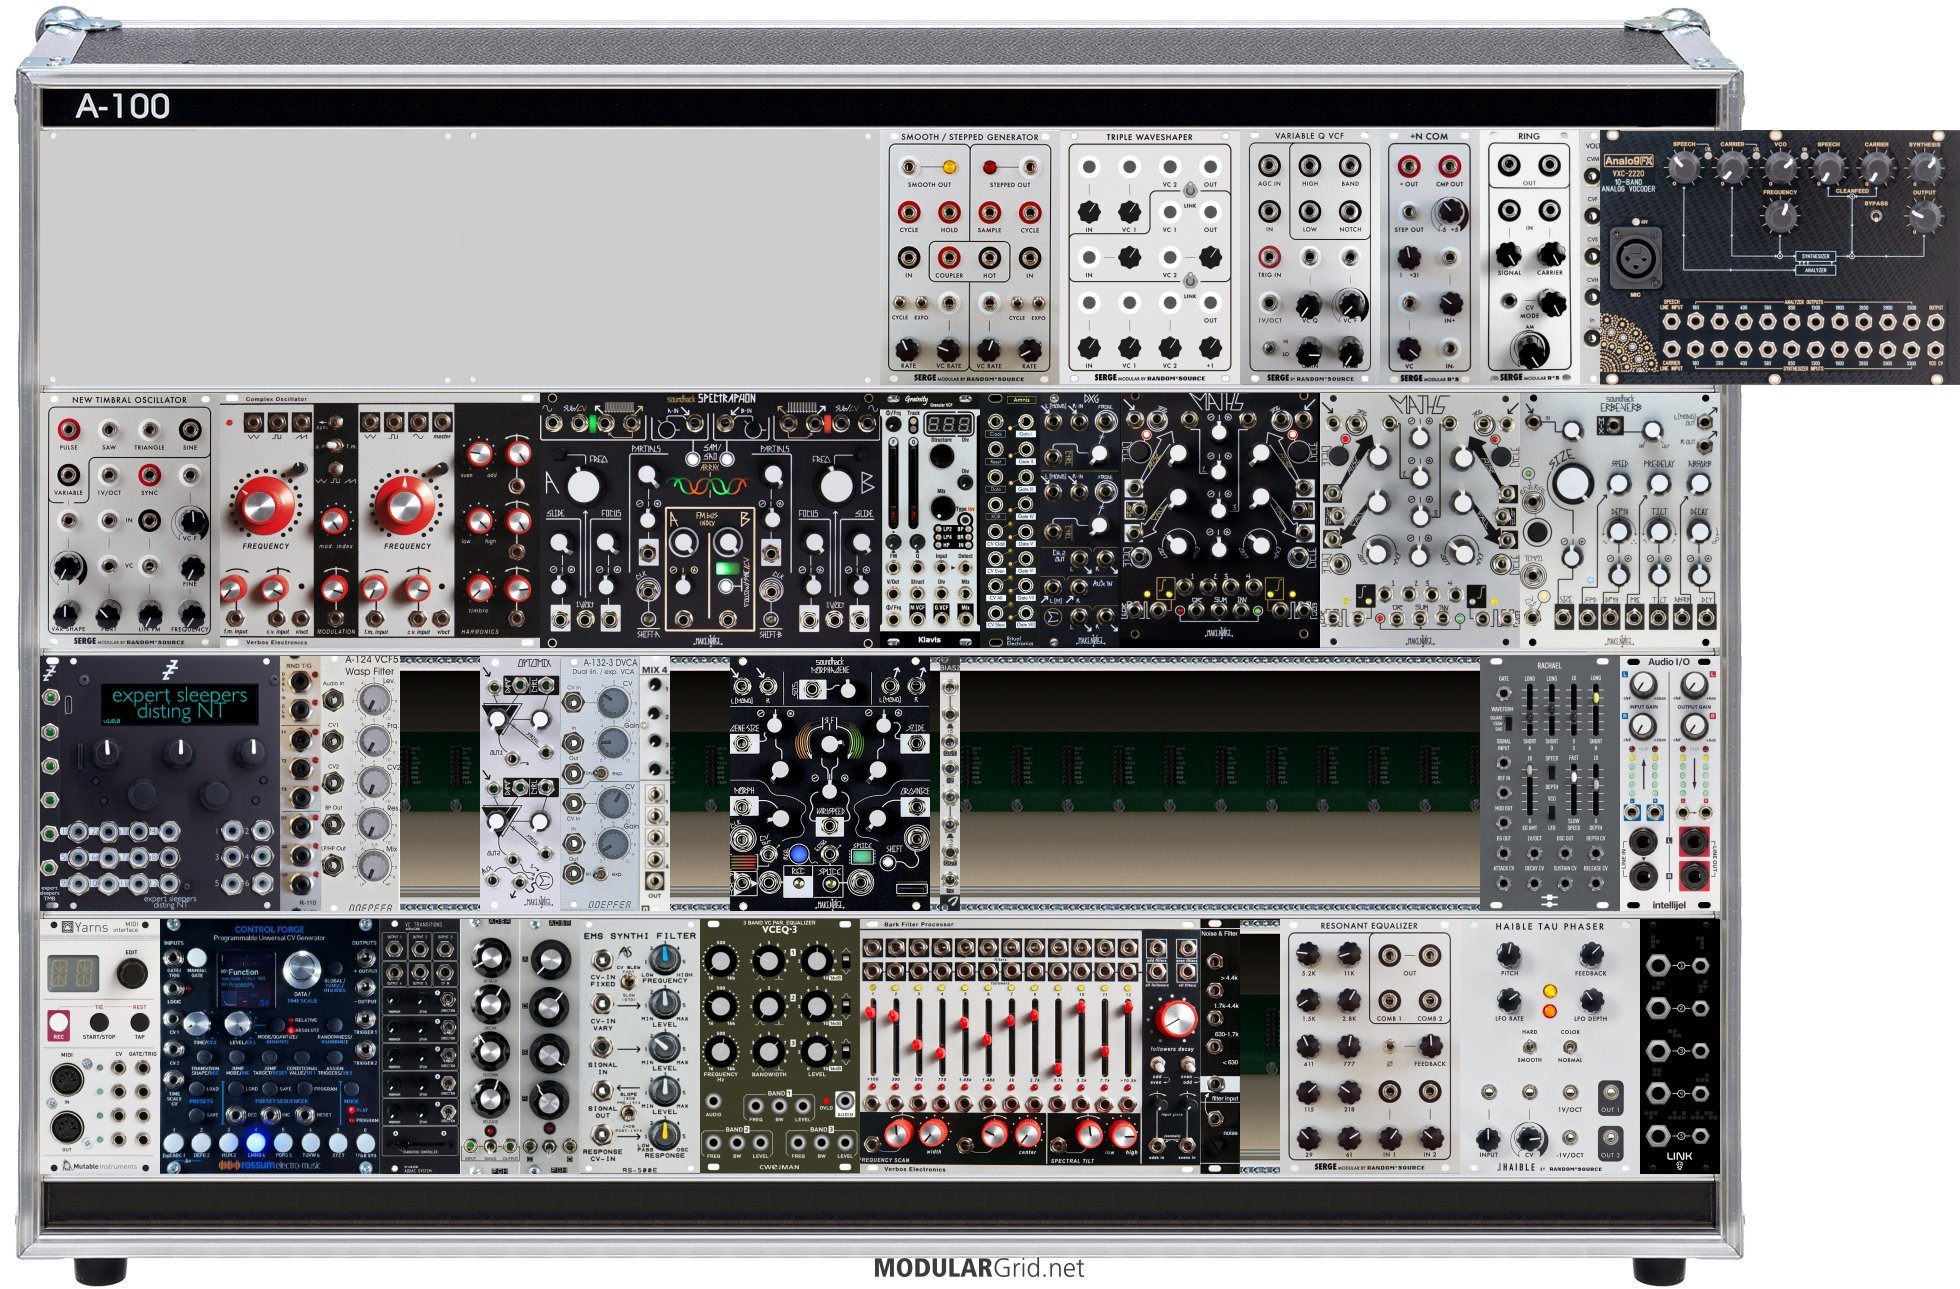Click the red followers decay knob
Viewport: 1960px width, 1289px height.
1175,1019
